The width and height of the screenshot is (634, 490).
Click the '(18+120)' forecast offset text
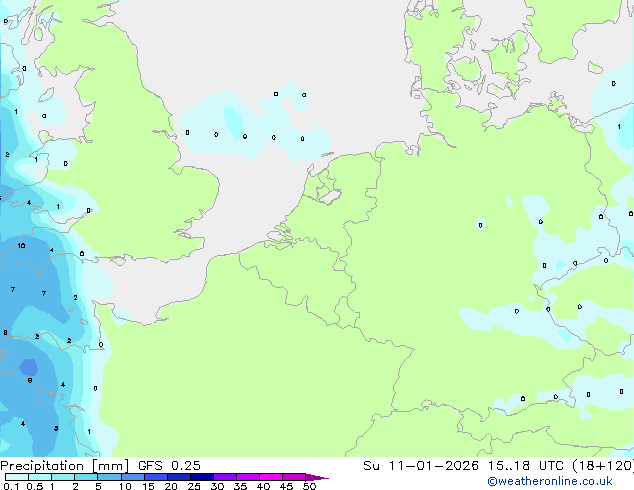tap(603, 466)
